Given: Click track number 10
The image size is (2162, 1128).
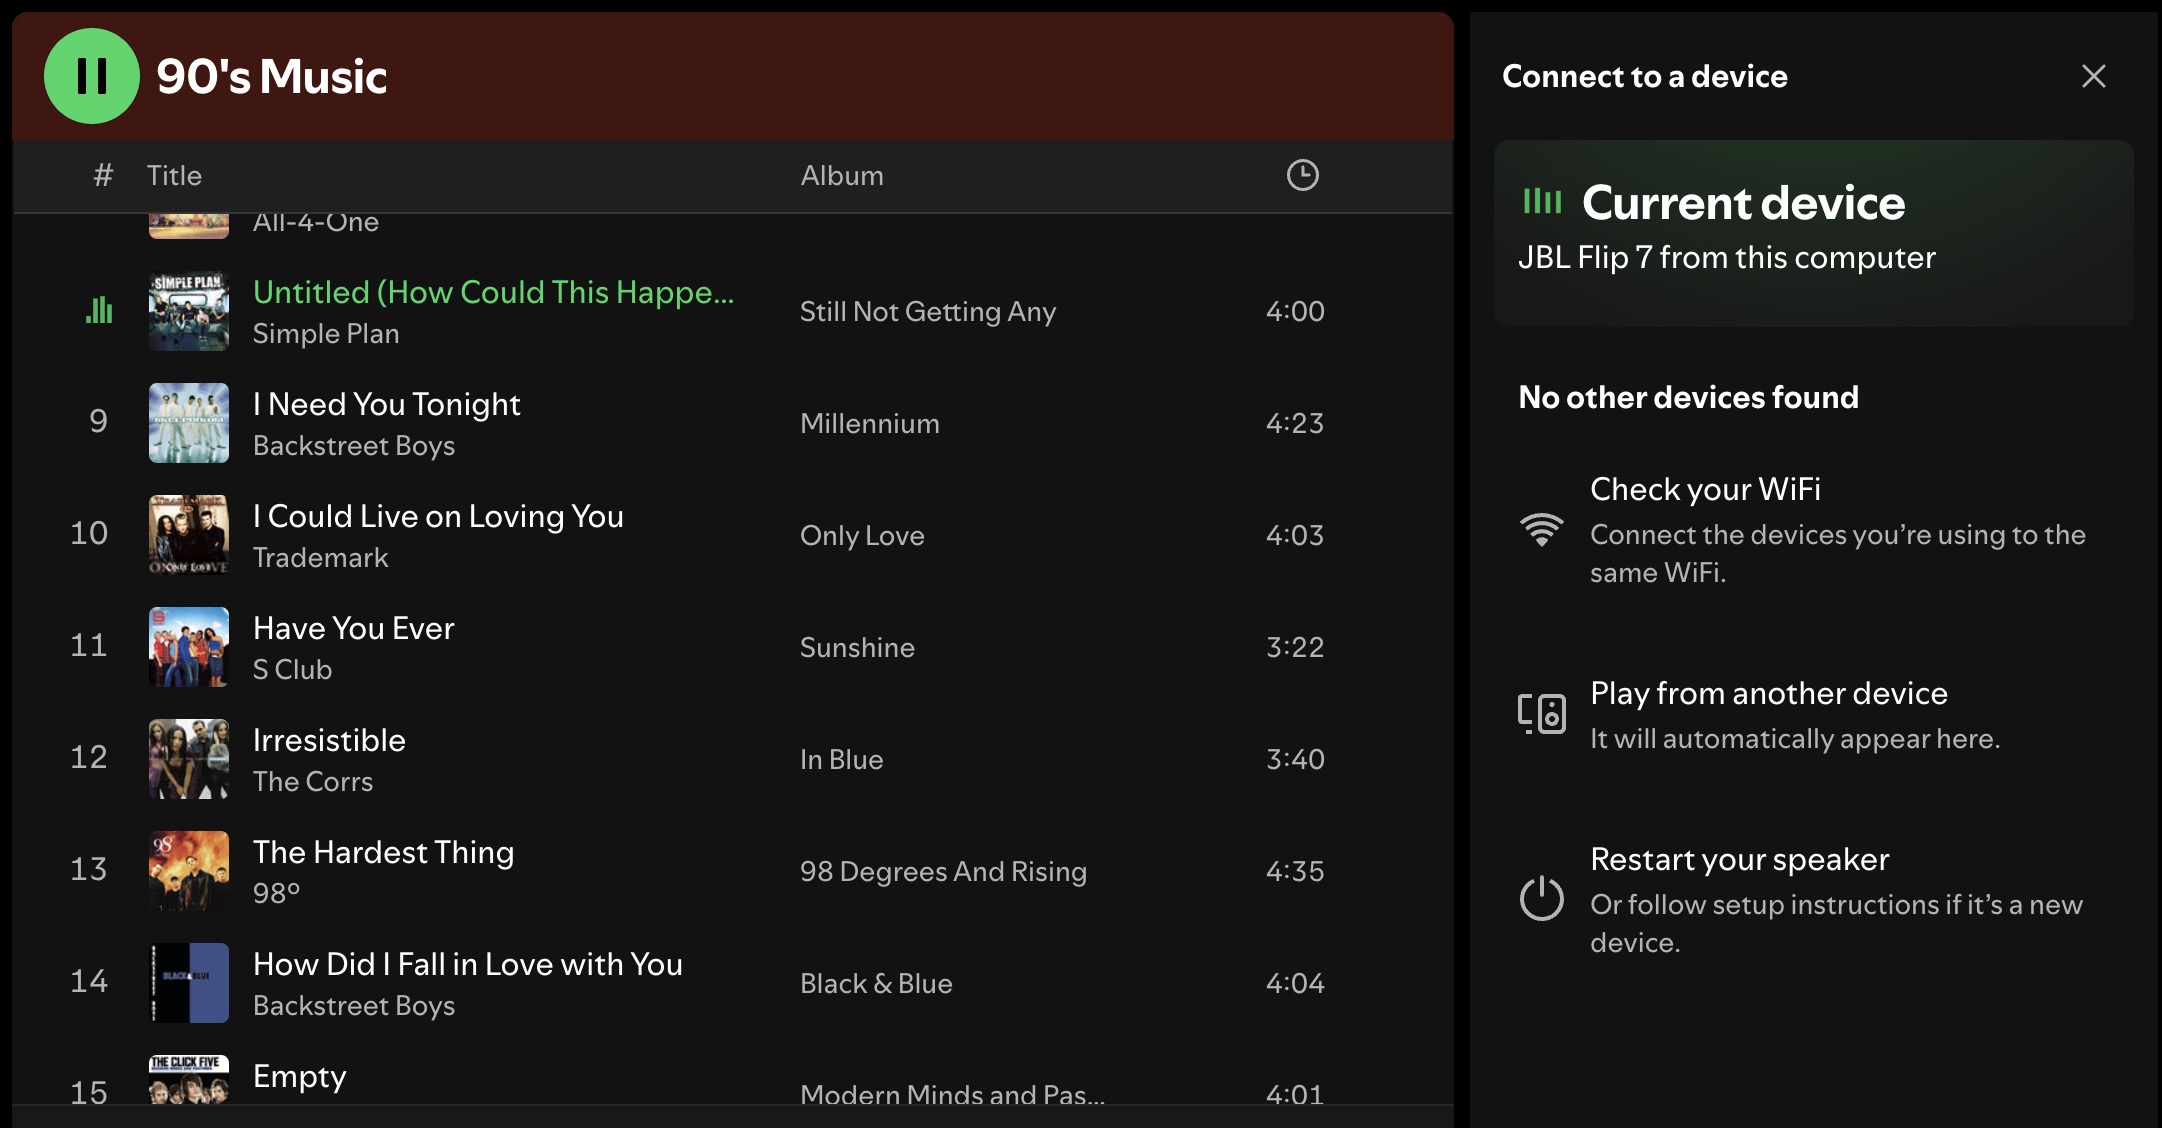Looking at the screenshot, I should point(89,533).
